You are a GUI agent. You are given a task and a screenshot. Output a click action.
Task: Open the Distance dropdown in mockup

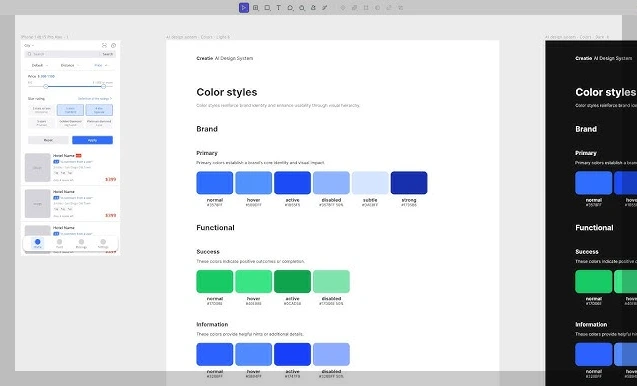pos(70,65)
